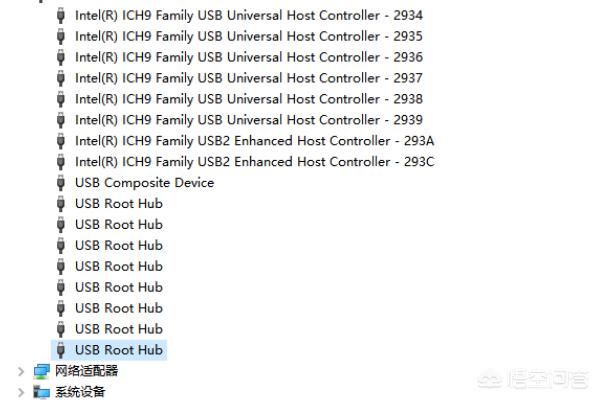600x400 pixels.
Task: Click USB icon beside Host Controller 2936
Action: (x=60, y=57)
